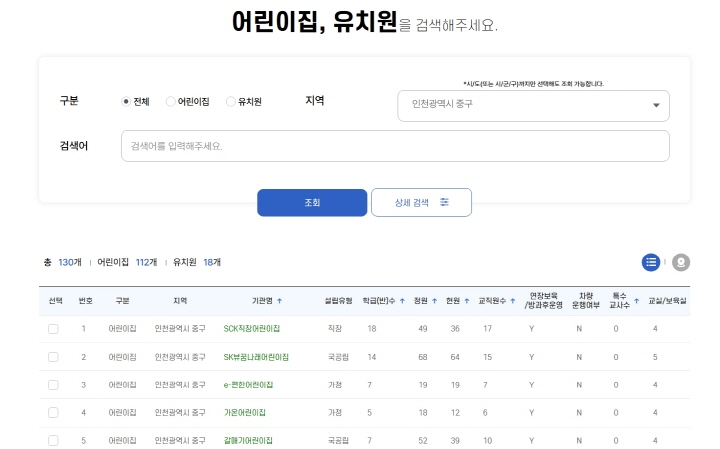
Task: Select the 유치원 radio button
Action: [x=231, y=101]
